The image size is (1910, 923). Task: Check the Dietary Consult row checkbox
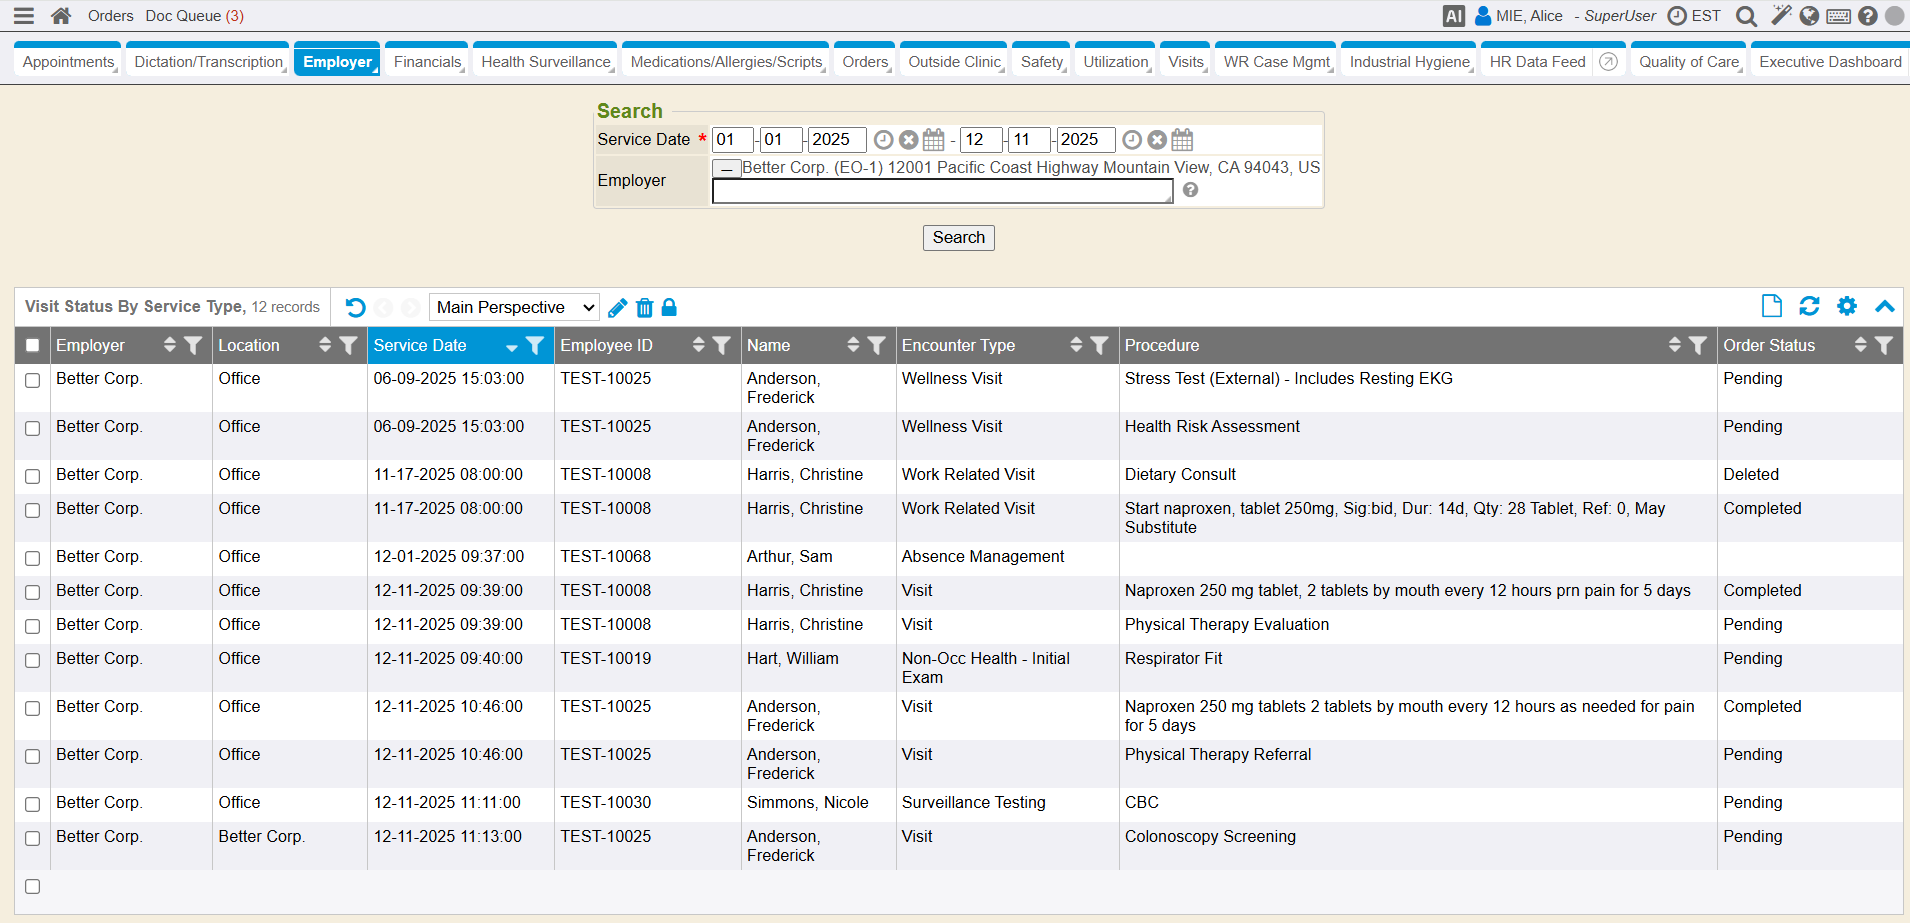point(33,476)
